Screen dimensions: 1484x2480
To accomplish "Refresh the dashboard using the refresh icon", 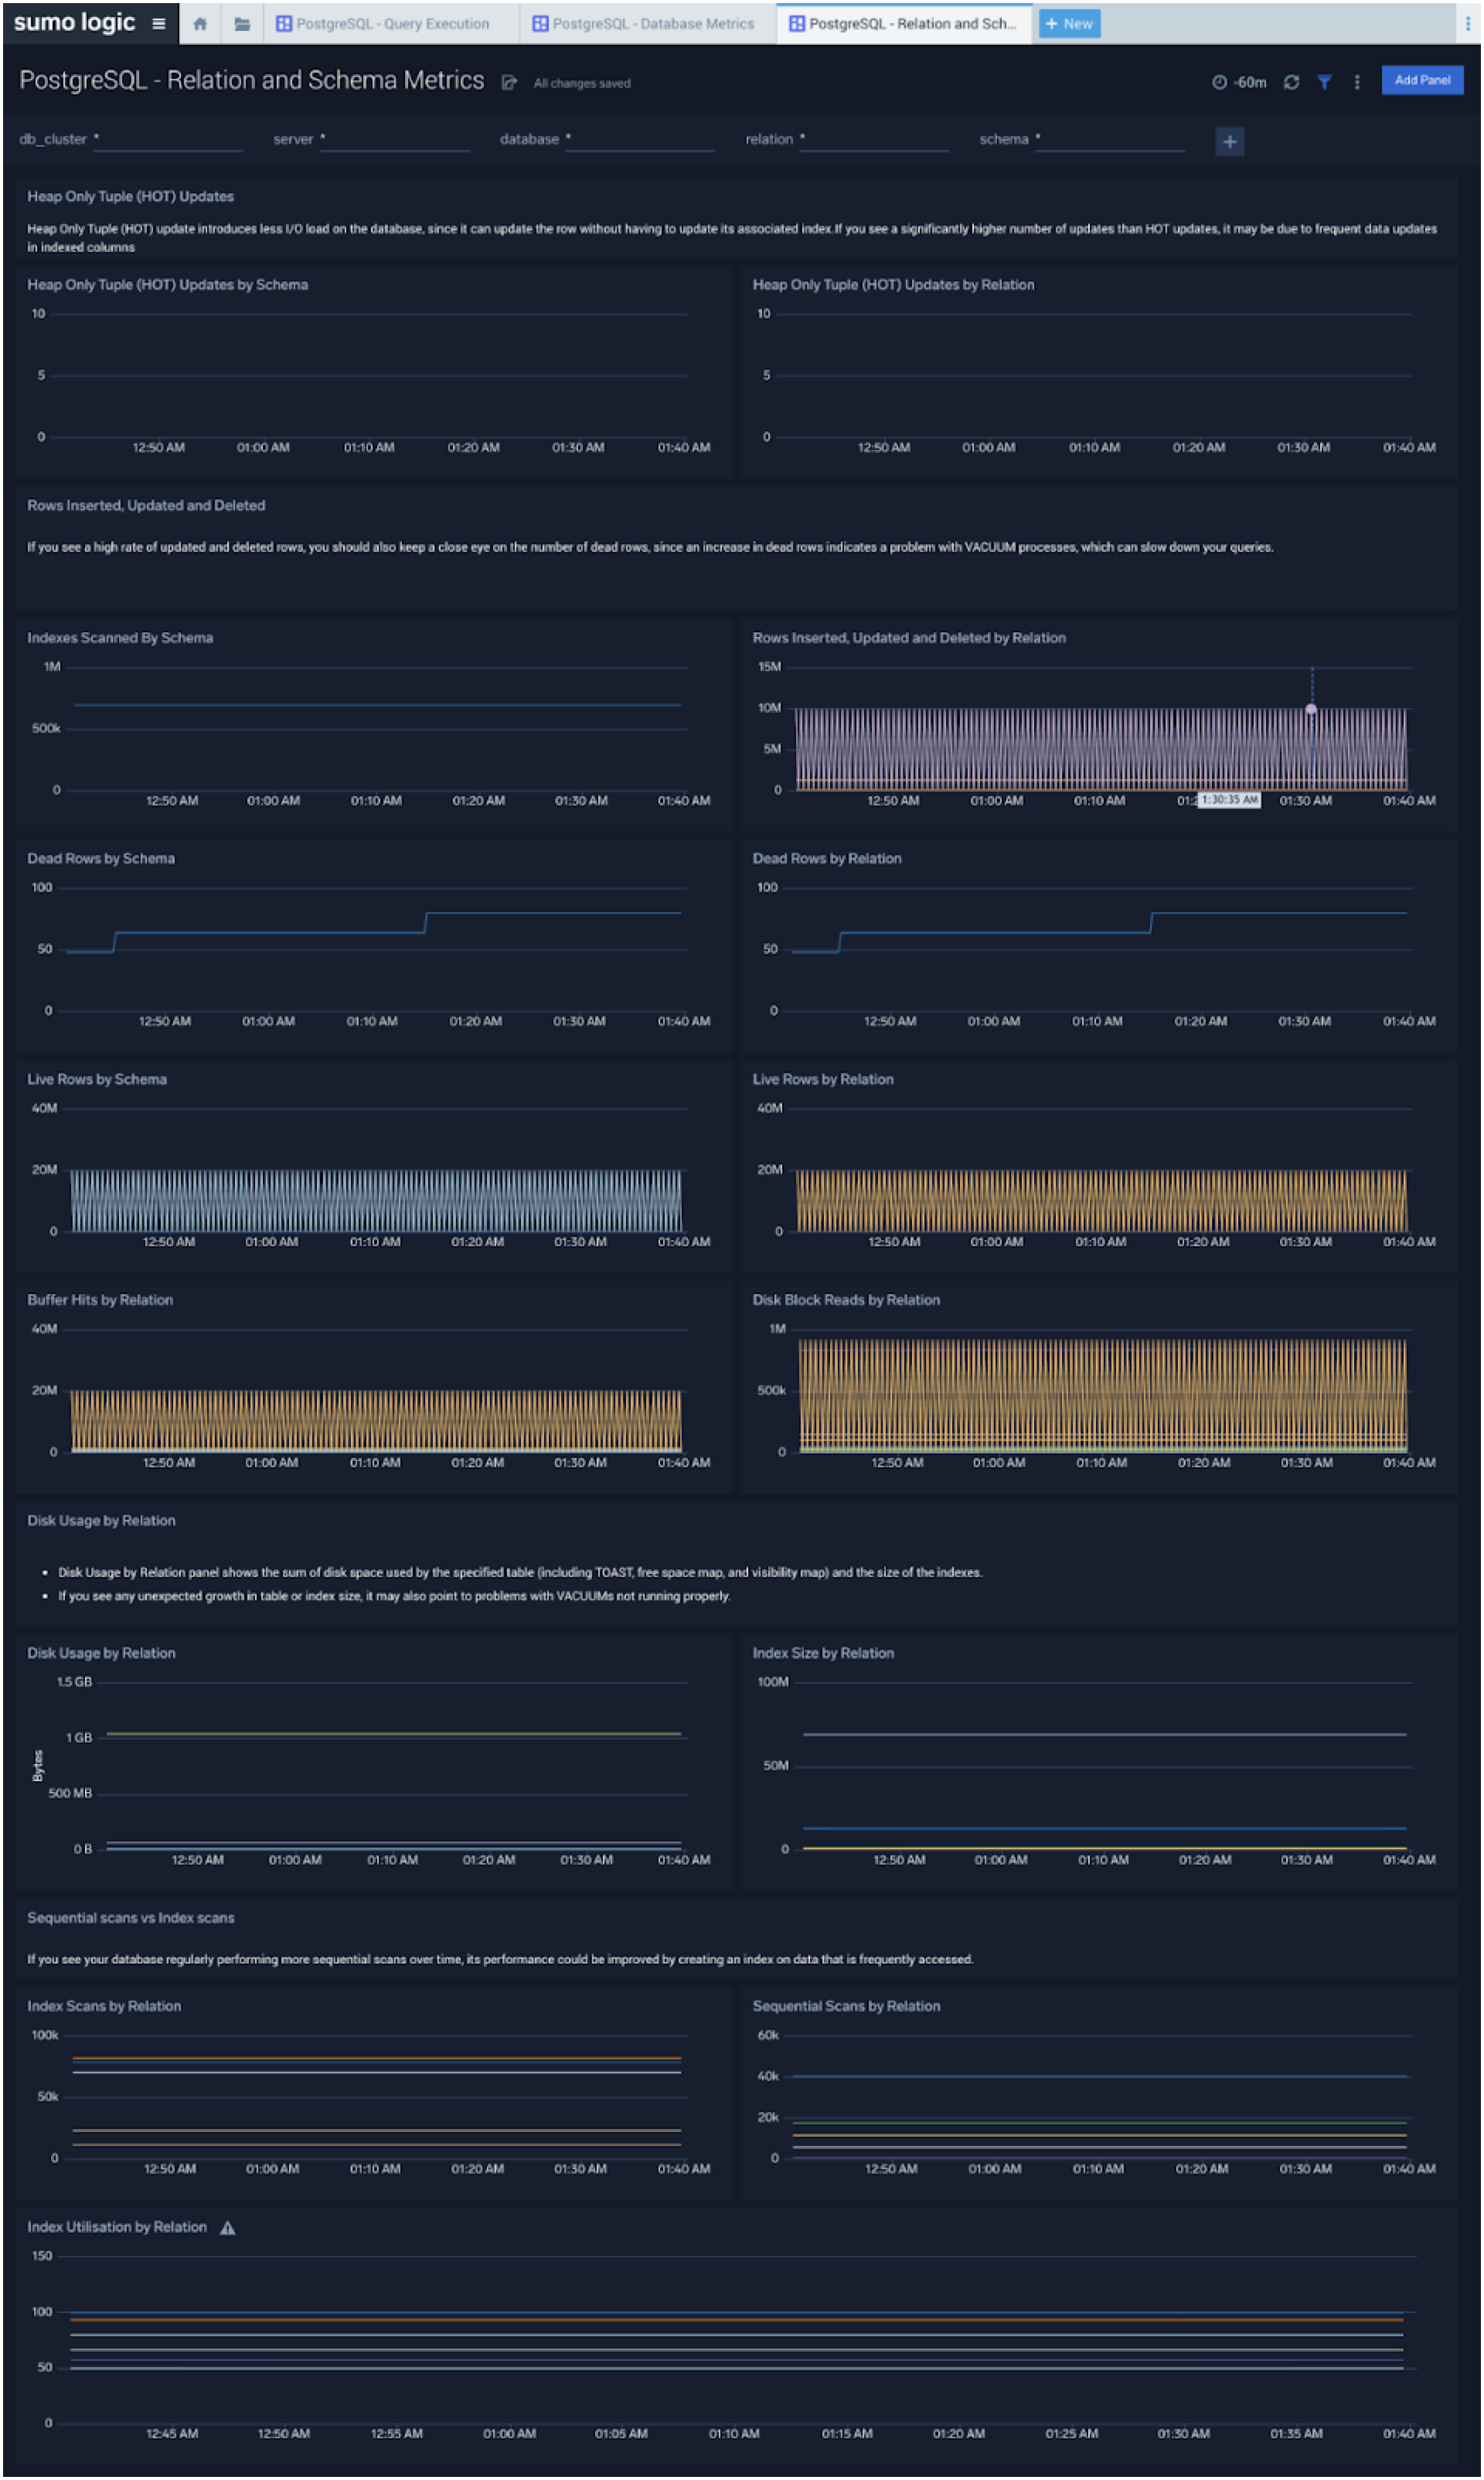I will coord(1292,82).
